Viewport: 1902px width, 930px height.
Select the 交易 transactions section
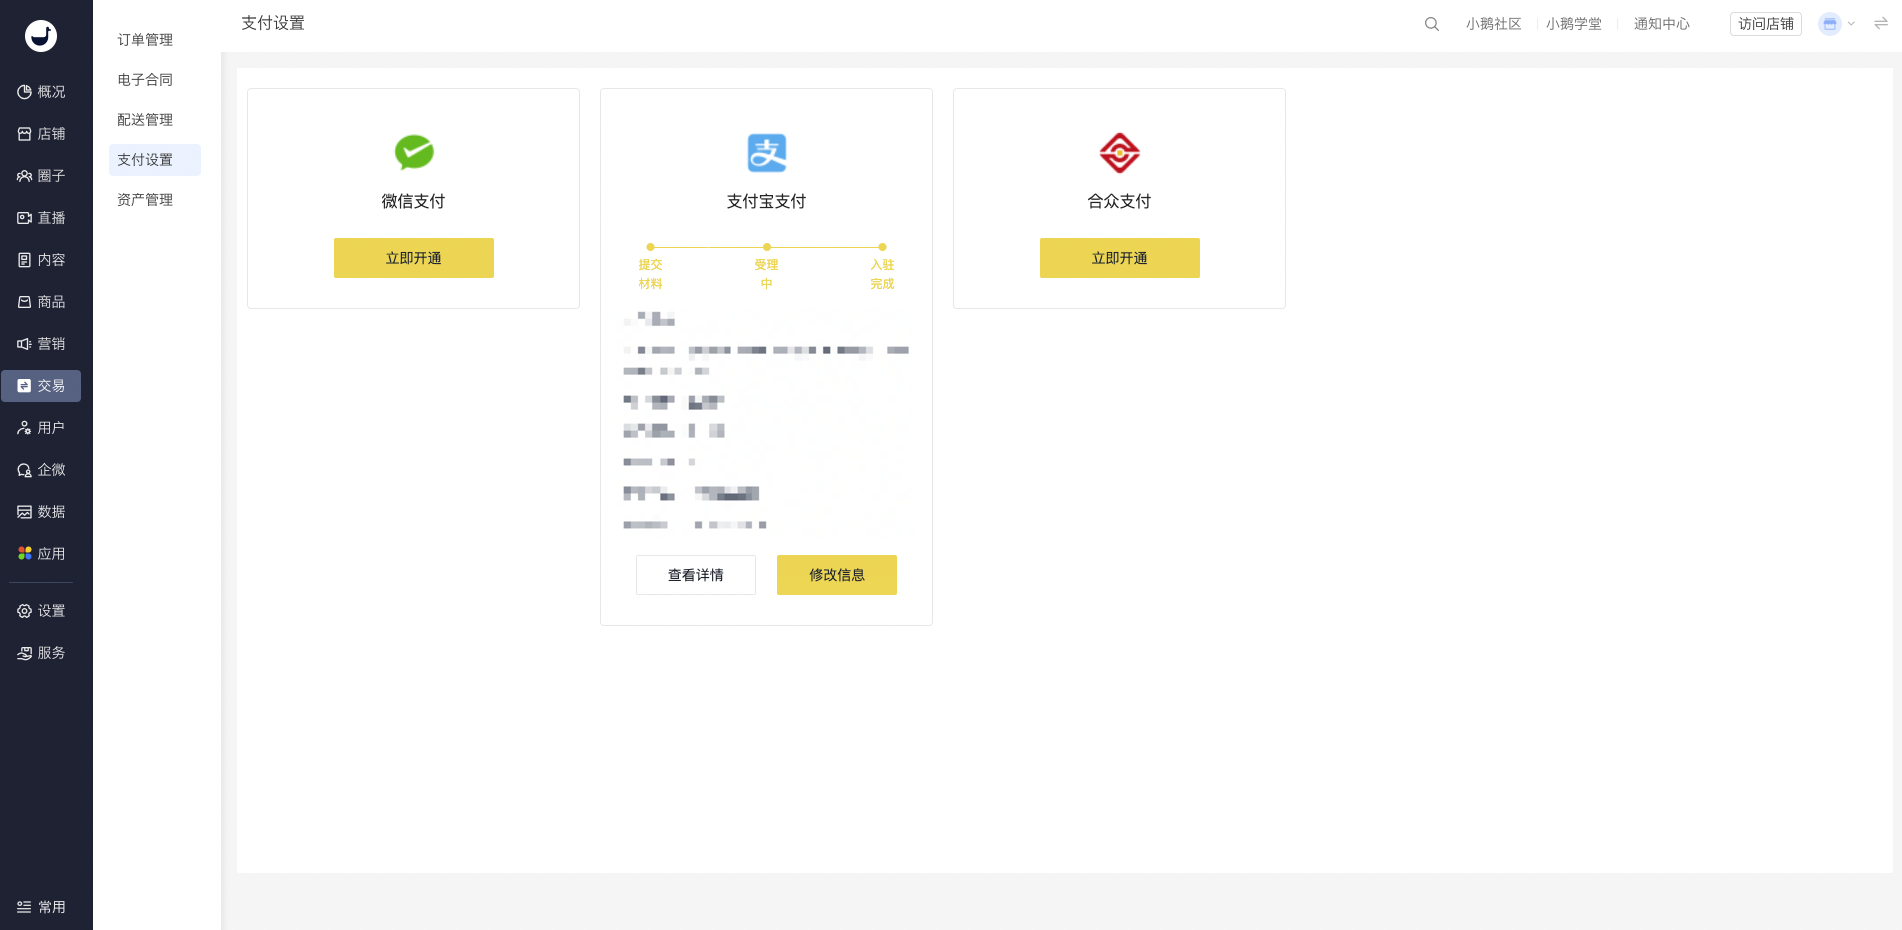point(41,386)
